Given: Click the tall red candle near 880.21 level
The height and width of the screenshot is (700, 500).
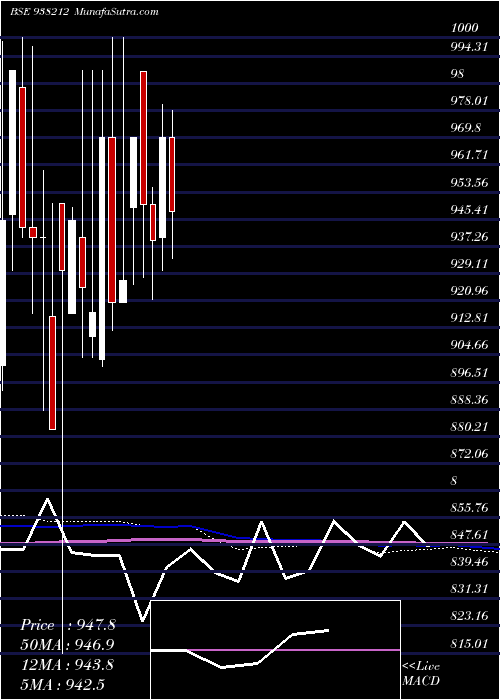Looking at the screenshot, I should tap(53, 373).
